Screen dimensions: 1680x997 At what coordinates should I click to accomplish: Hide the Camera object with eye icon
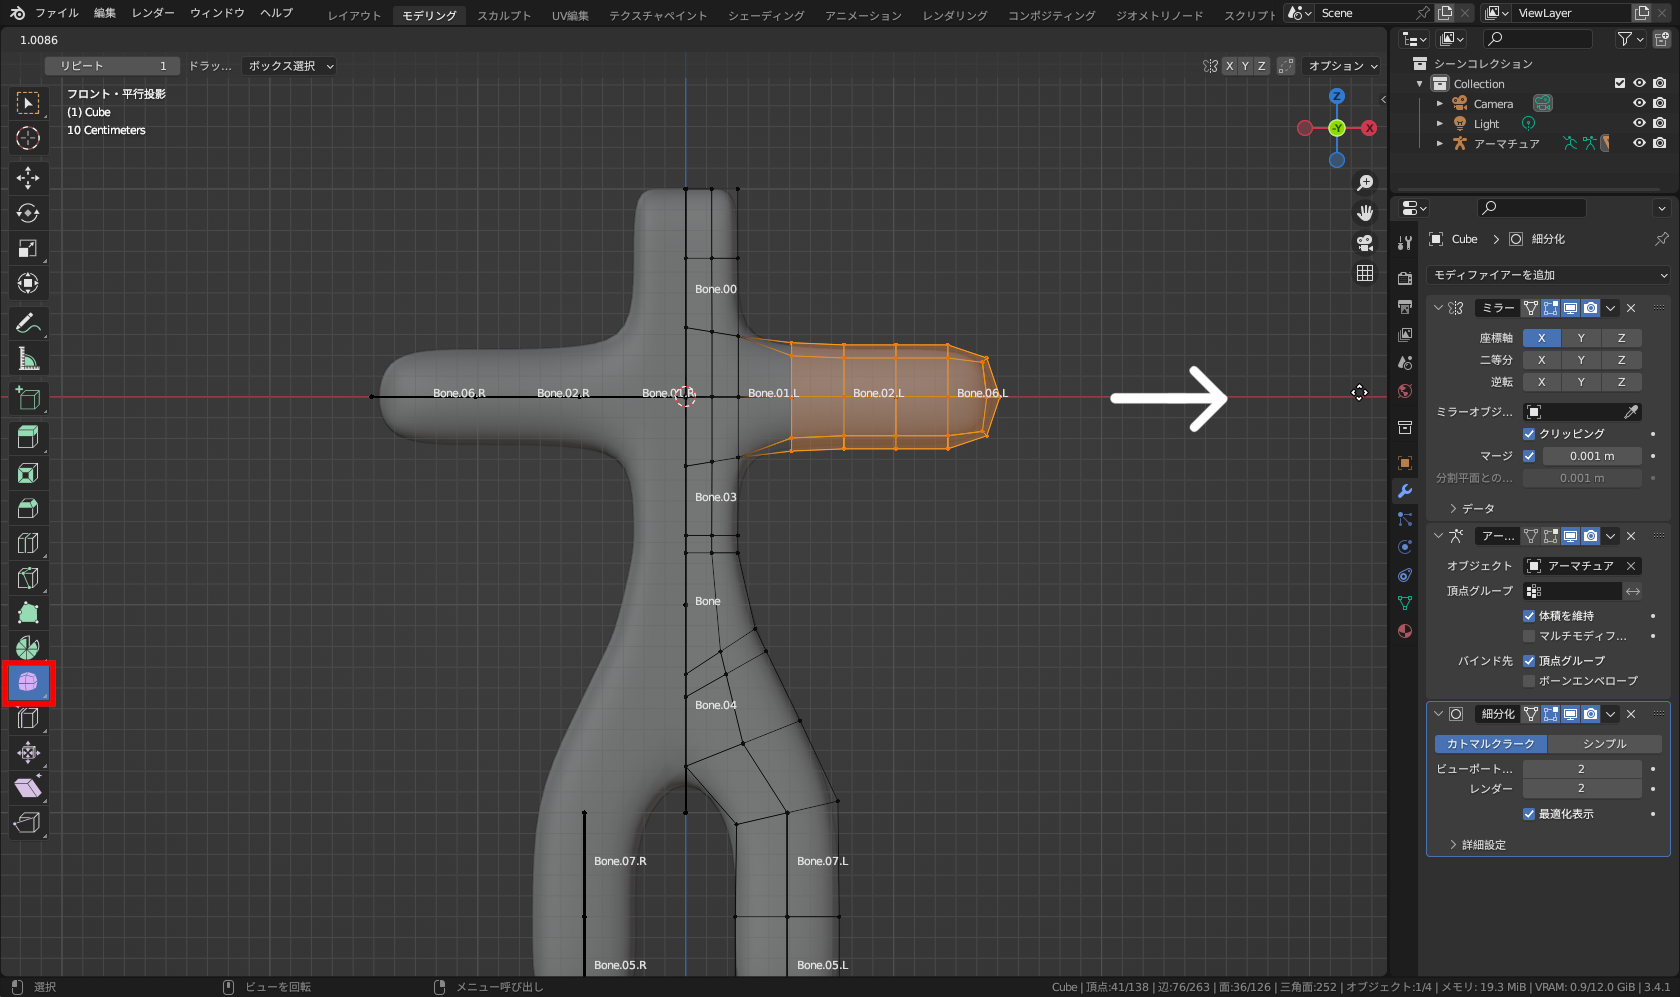[x=1639, y=103]
